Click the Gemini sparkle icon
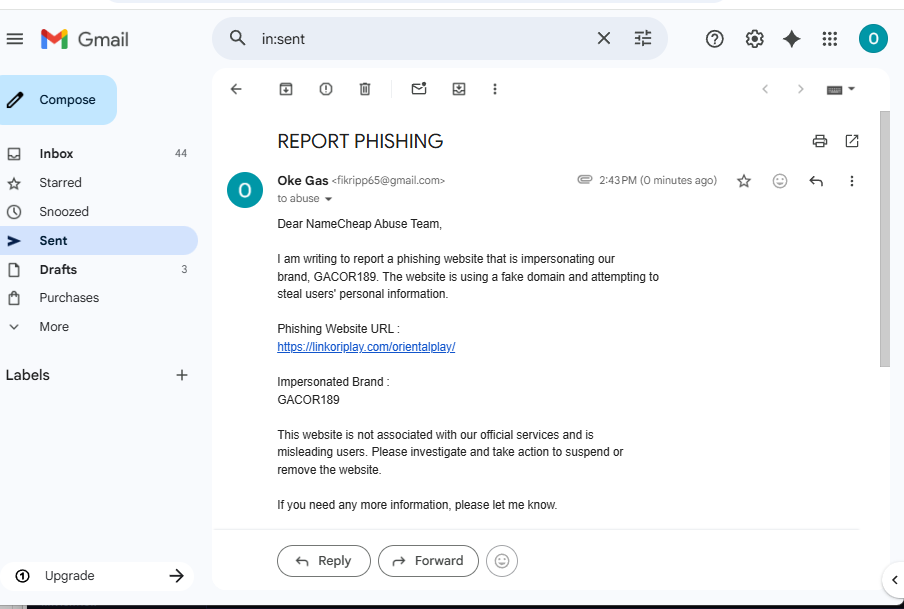 point(792,39)
